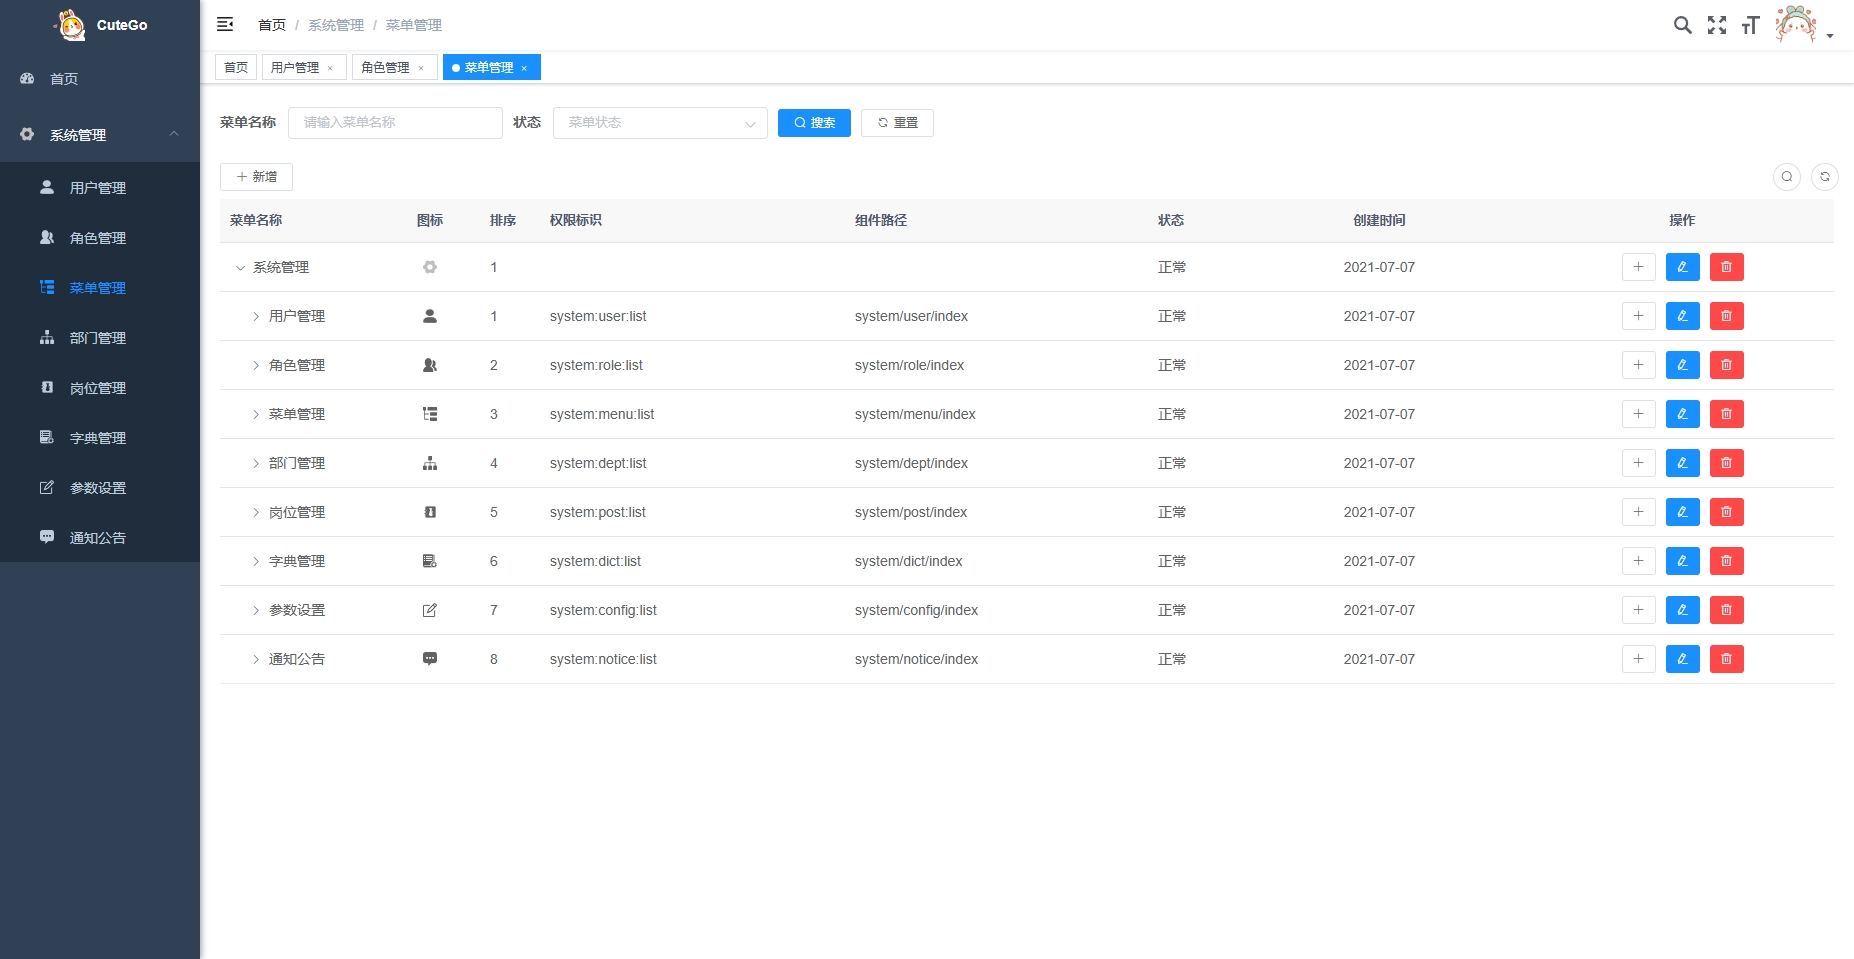This screenshot has height=959, width=1854.
Task: Add submenu under 角色管理 with plus icon
Action: [1639, 365]
